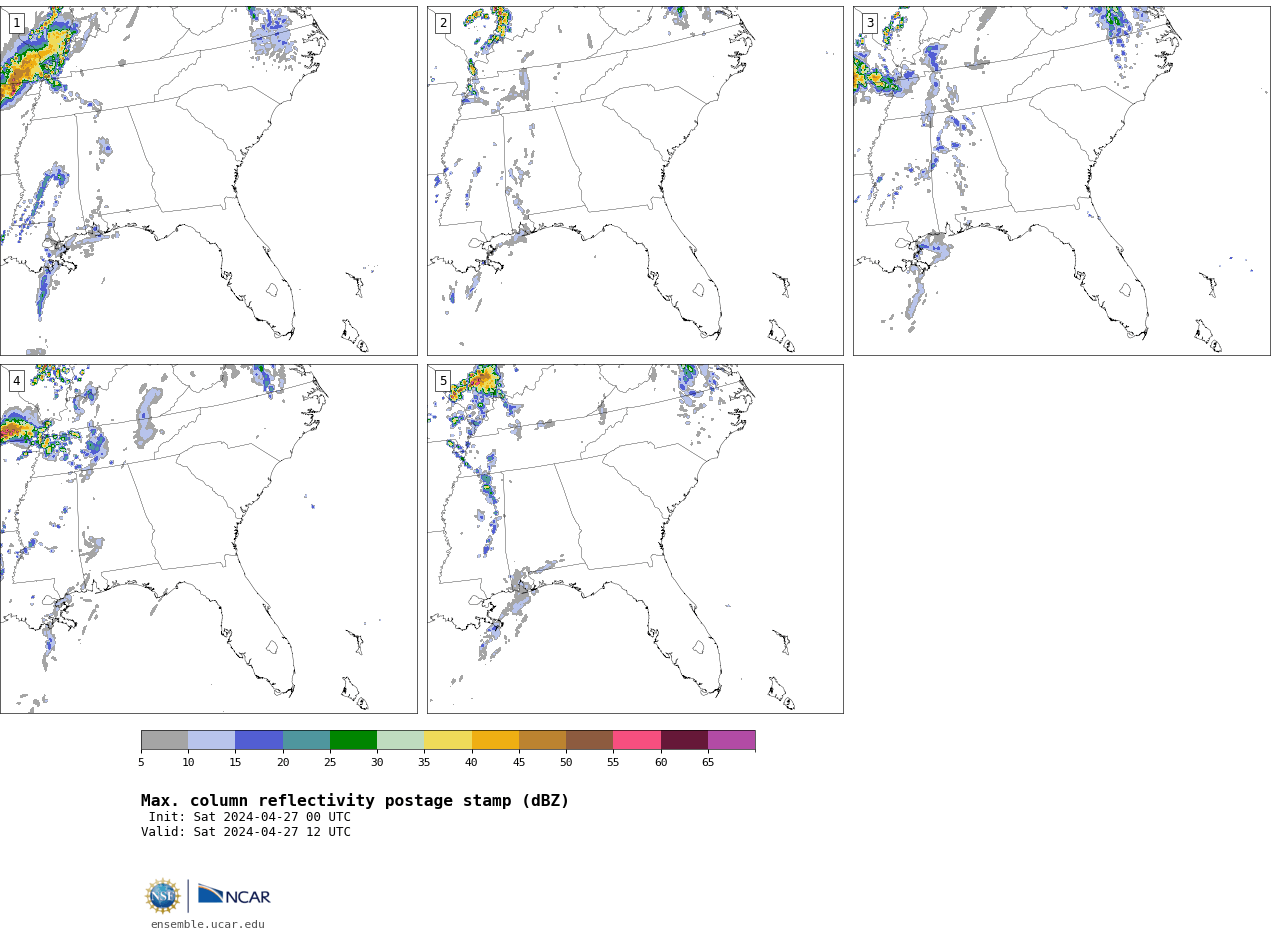1280x936 pixels.
Task: Click the NCAR logo
Action: 234,895
